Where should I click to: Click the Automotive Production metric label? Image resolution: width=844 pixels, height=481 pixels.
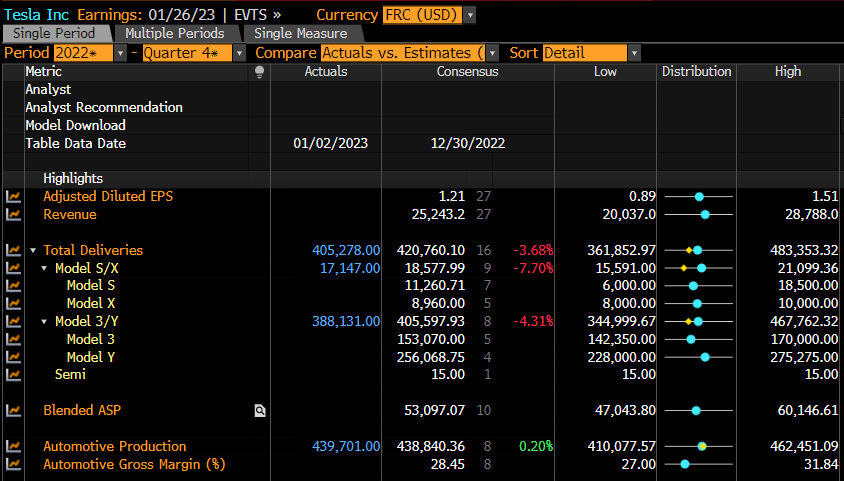click(x=115, y=446)
